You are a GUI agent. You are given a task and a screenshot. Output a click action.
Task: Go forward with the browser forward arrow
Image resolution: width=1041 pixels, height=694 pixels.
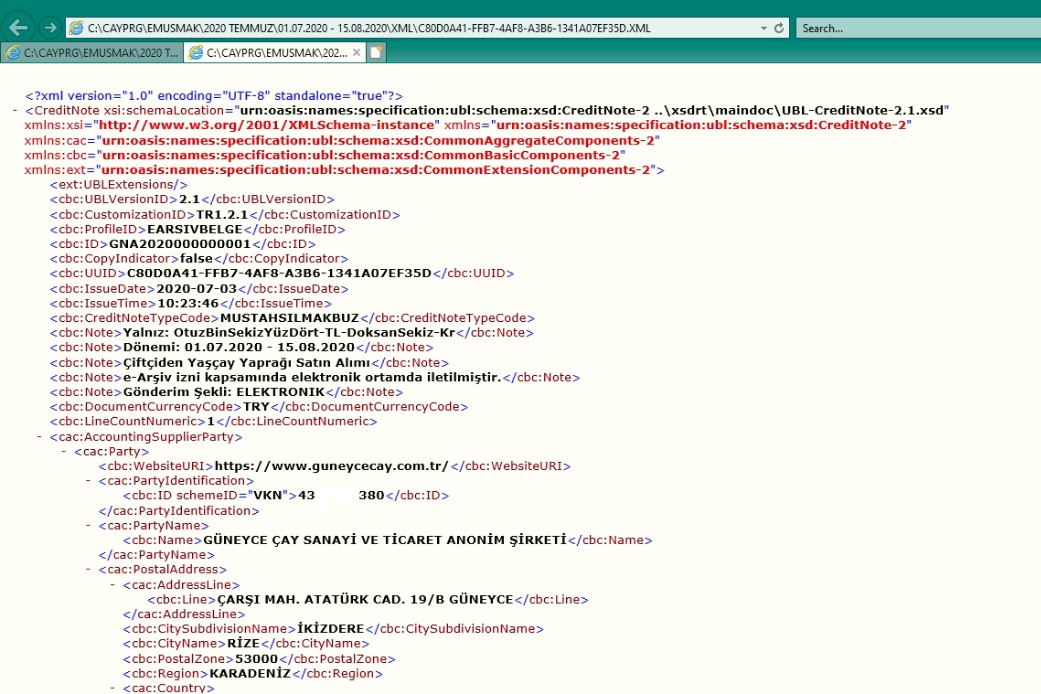[50, 28]
